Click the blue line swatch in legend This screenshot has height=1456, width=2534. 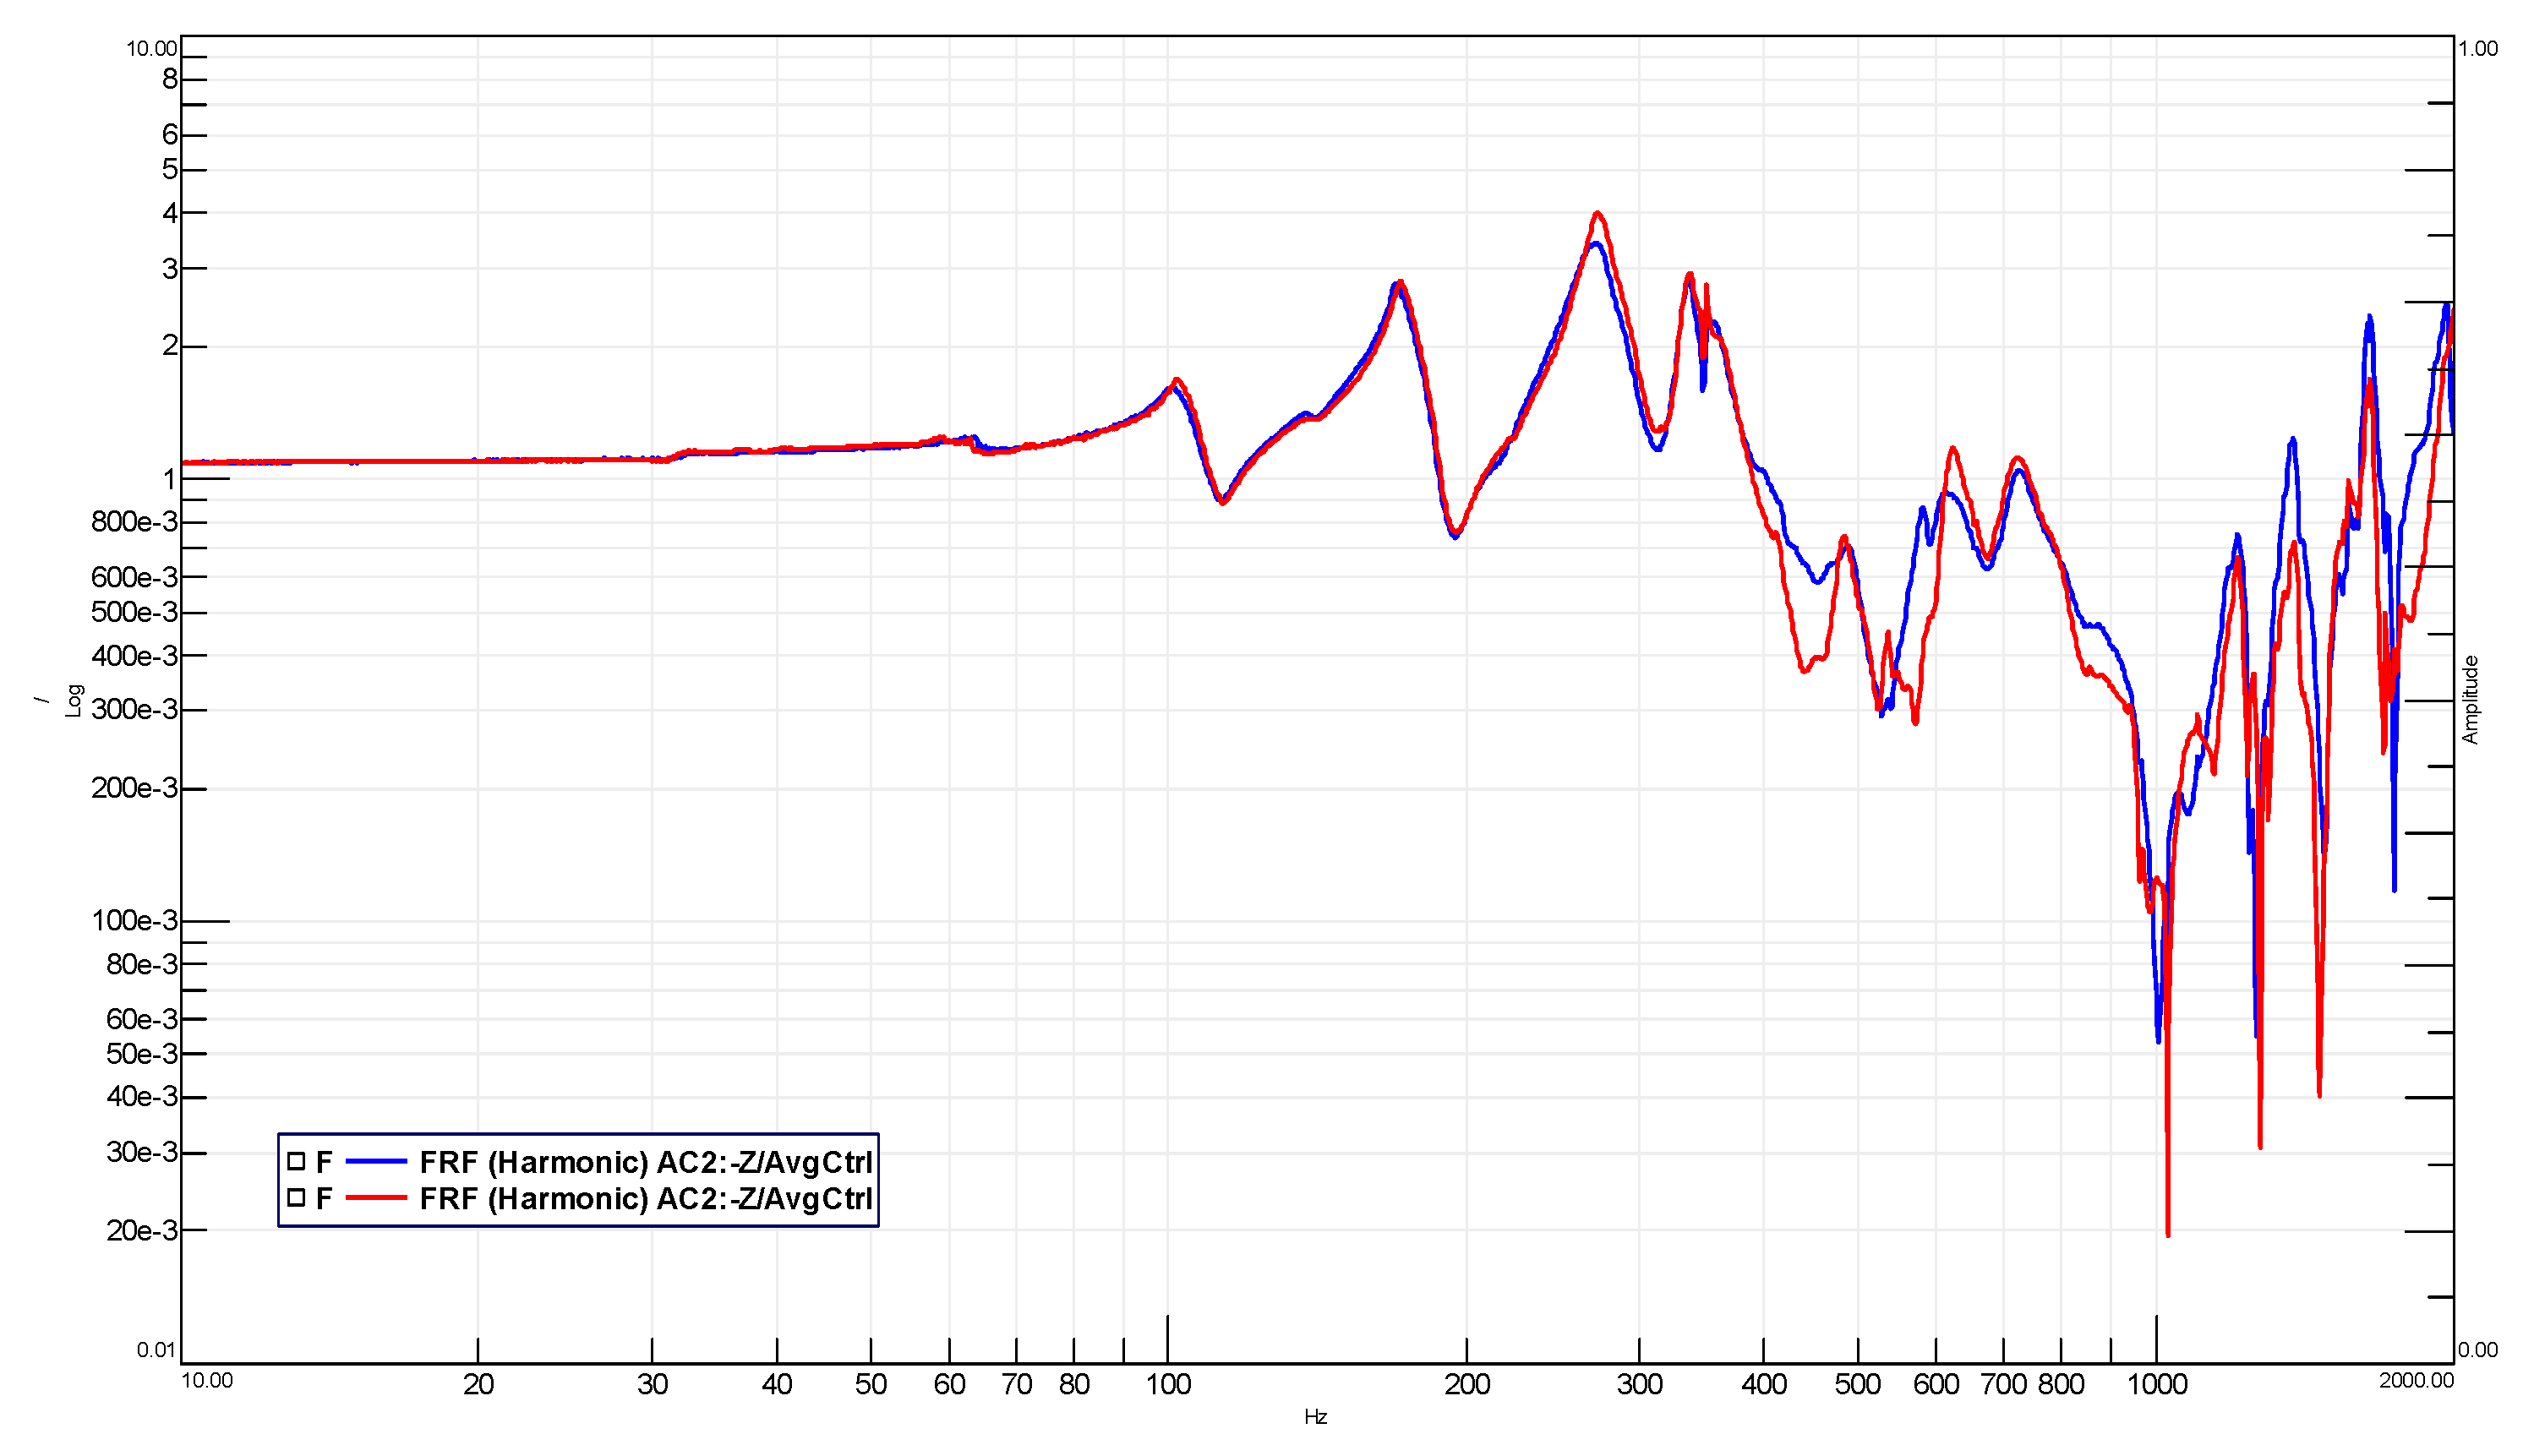coord(376,1161)
